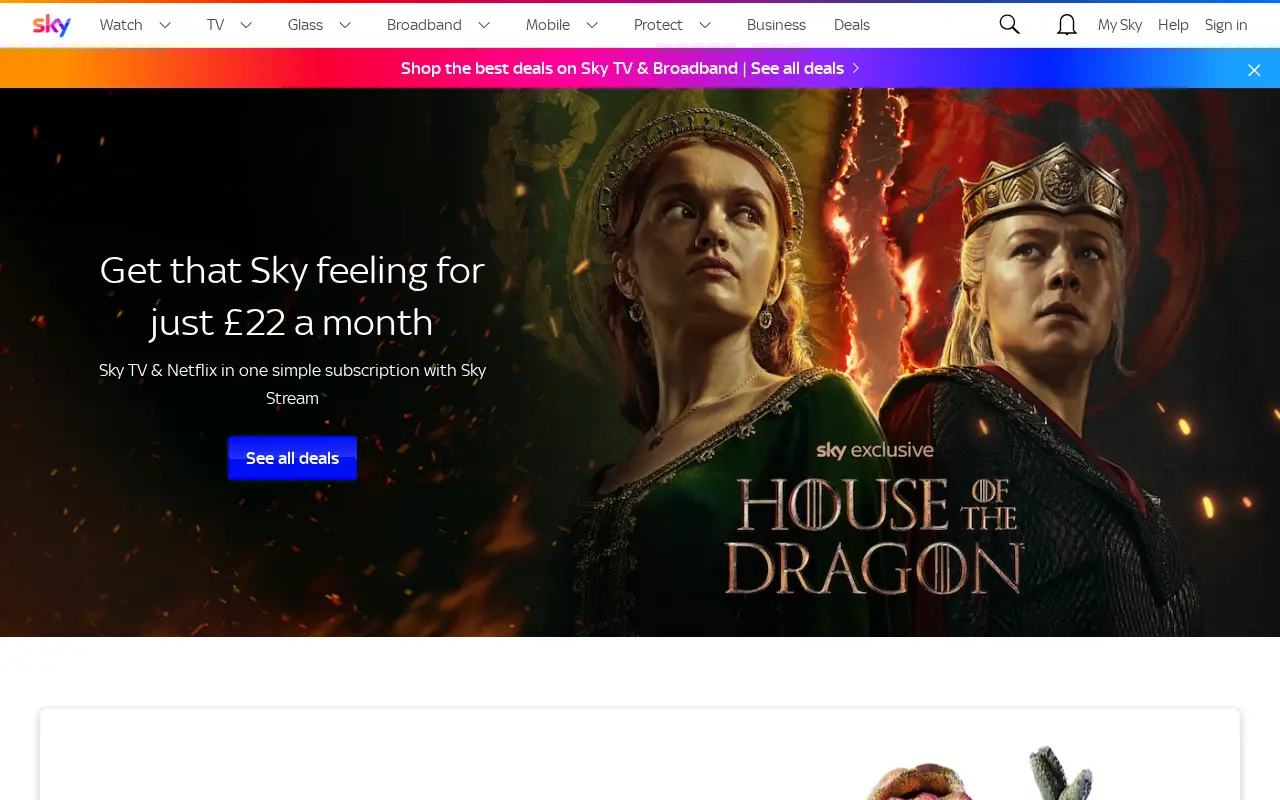Click the House of the Dragon title artwork
Image resolution: width=1280 pixels, height=800 pixels.
(873, 536)
